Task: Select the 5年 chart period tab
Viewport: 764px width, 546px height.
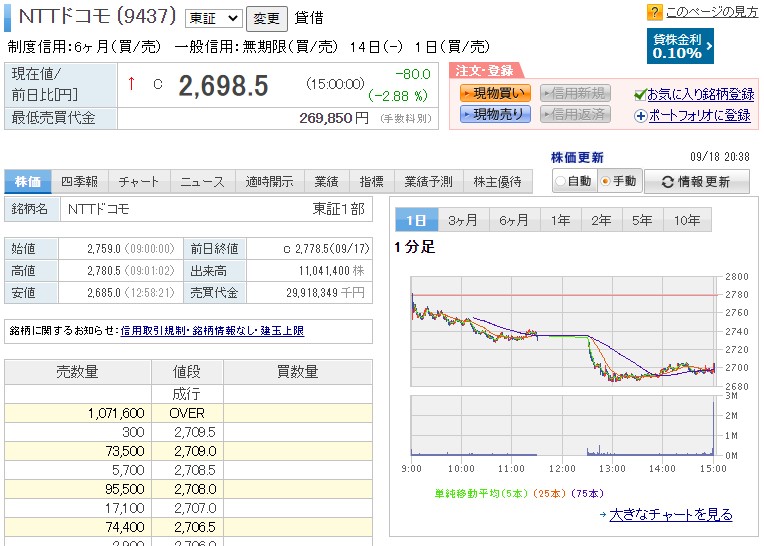Action: point(643,220)
